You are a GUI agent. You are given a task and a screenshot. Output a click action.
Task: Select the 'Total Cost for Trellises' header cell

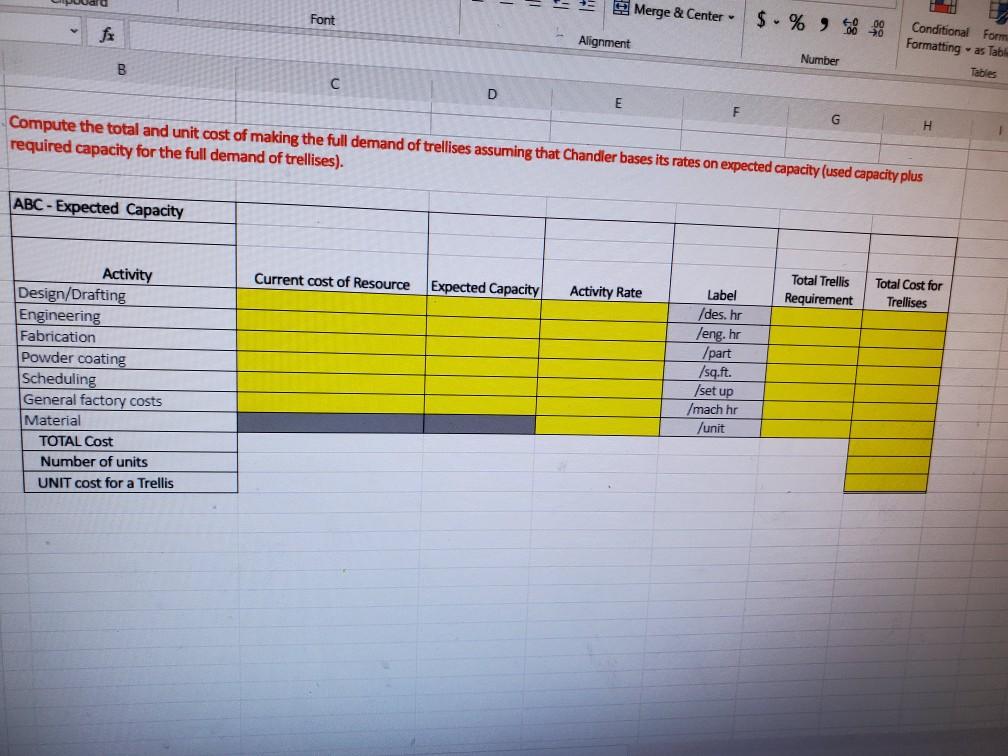coord(908,293)
